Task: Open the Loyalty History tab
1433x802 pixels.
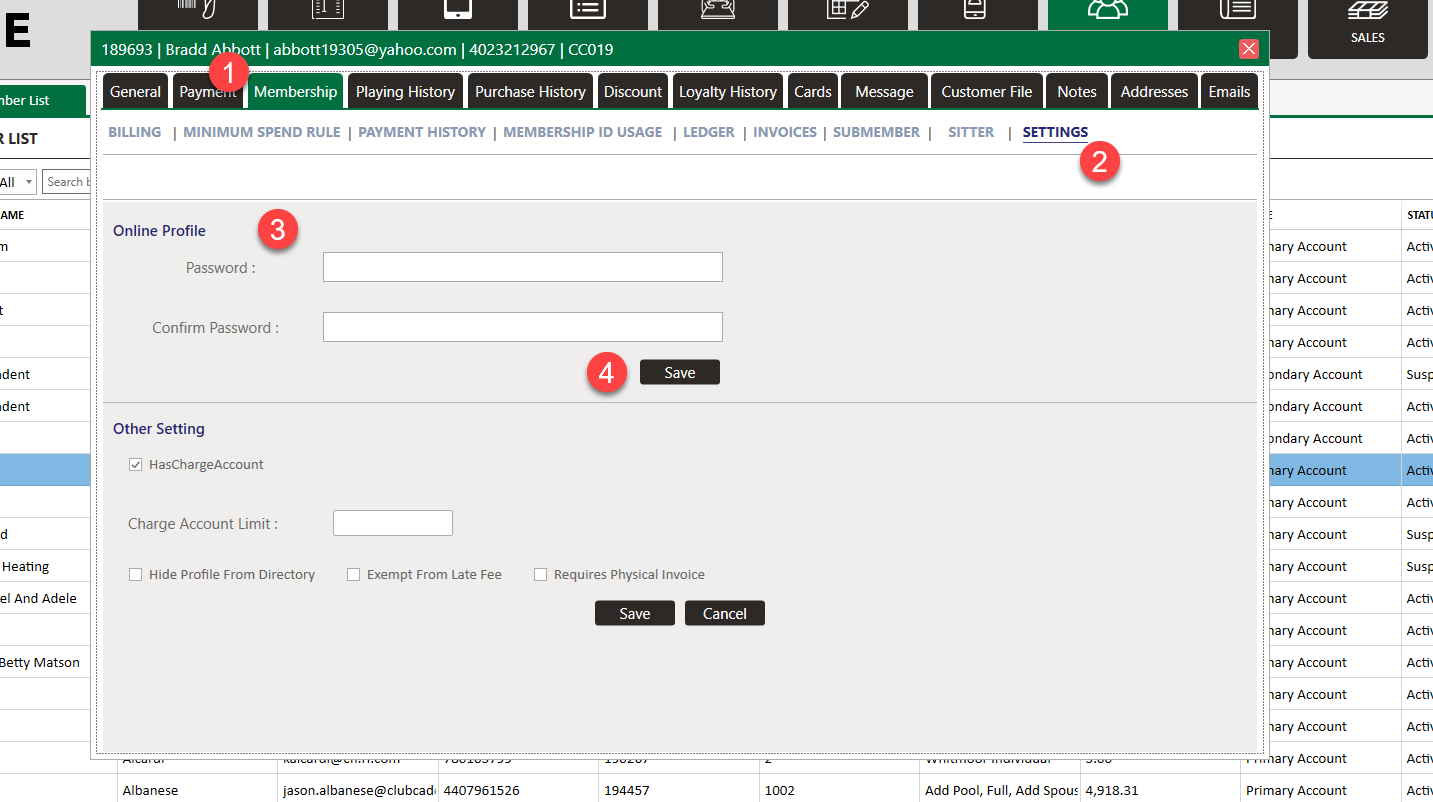Action: point(727,92)
